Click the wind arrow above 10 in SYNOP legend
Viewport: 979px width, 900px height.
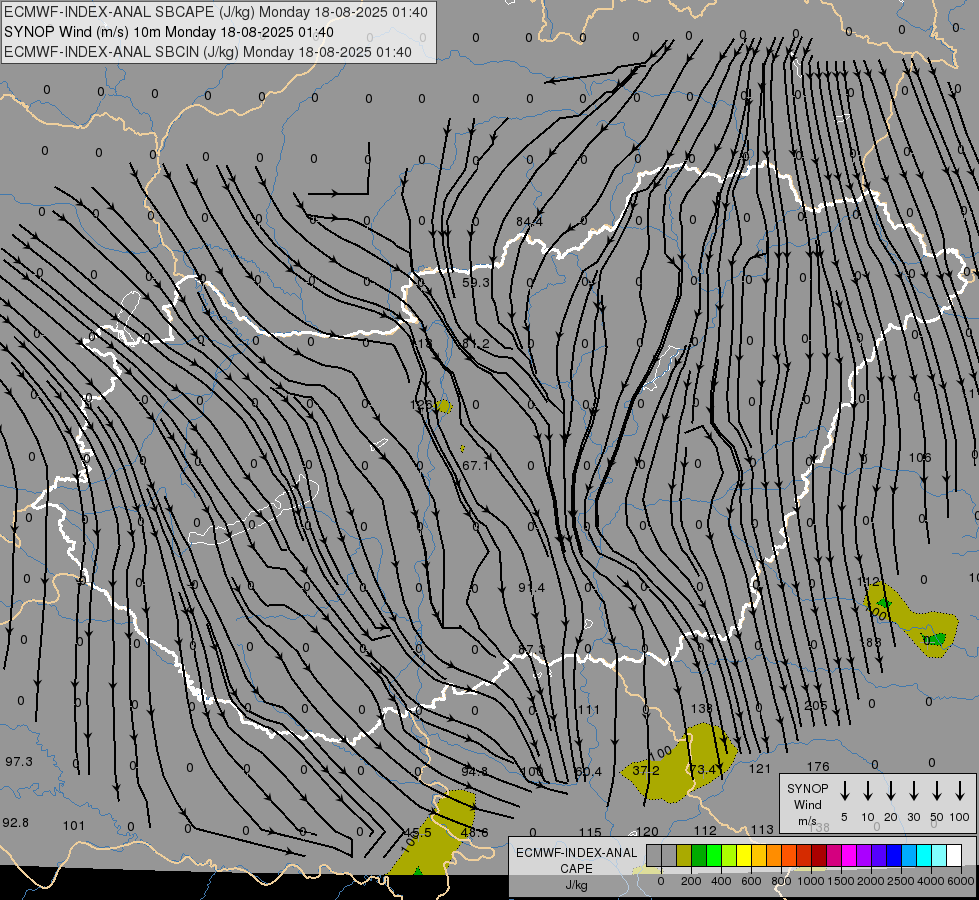coord(868,791)
